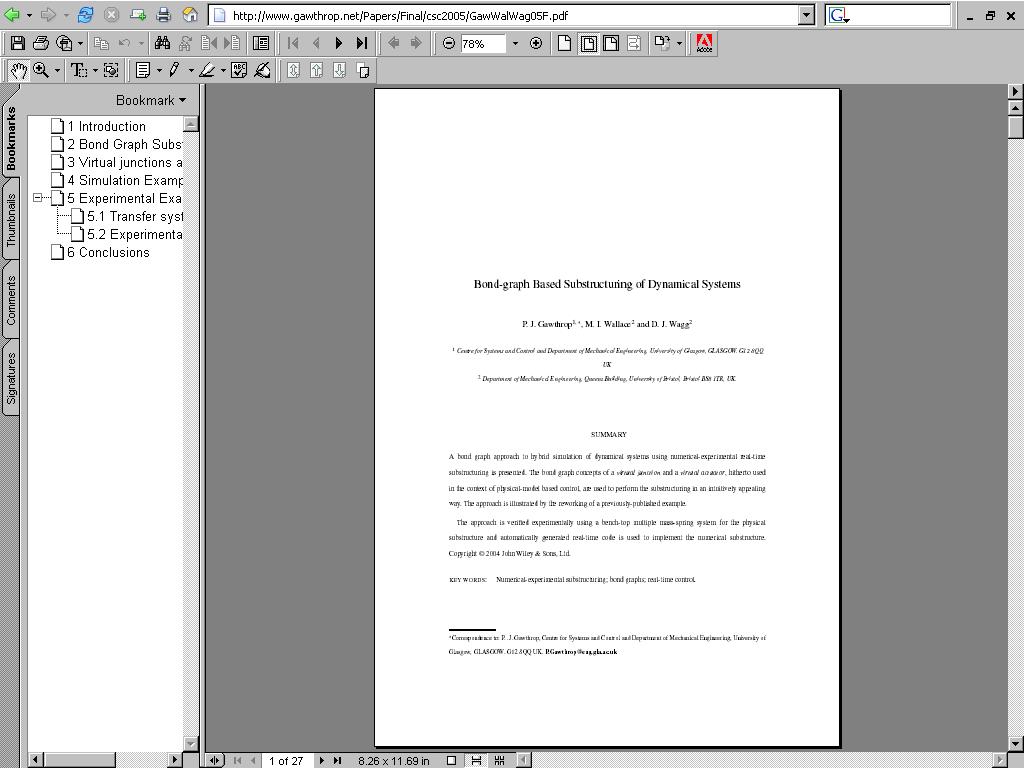Select Fit in Window page view icon
Screen dimensions: 1024x768
(x=588, y=44)
